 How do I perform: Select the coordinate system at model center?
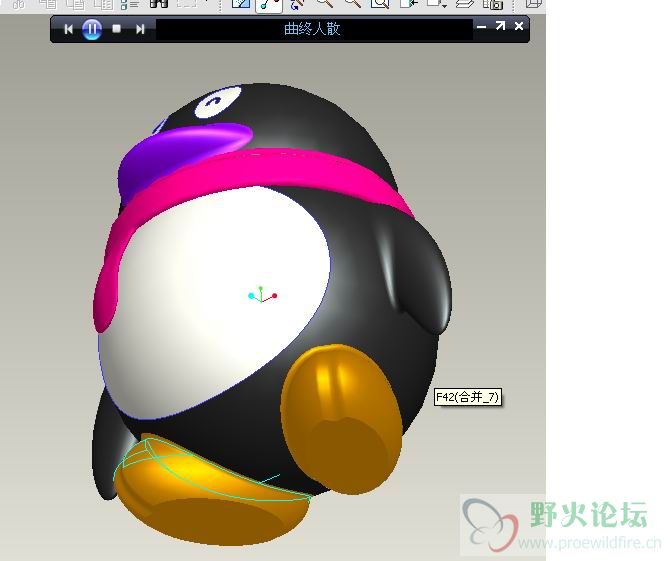262,295
